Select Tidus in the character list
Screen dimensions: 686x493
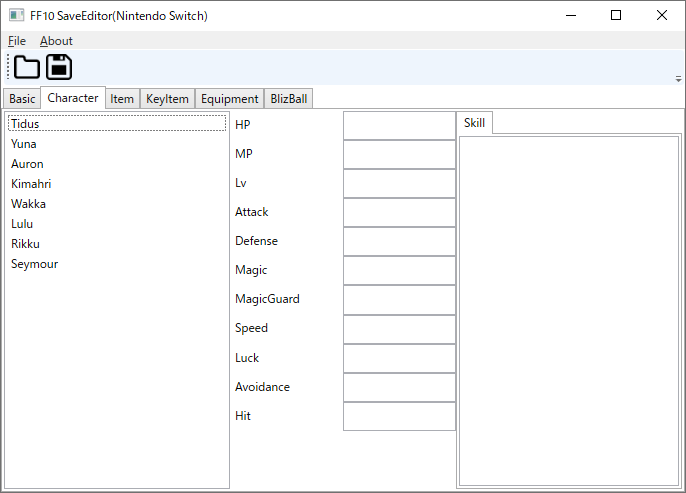(117, 123)
